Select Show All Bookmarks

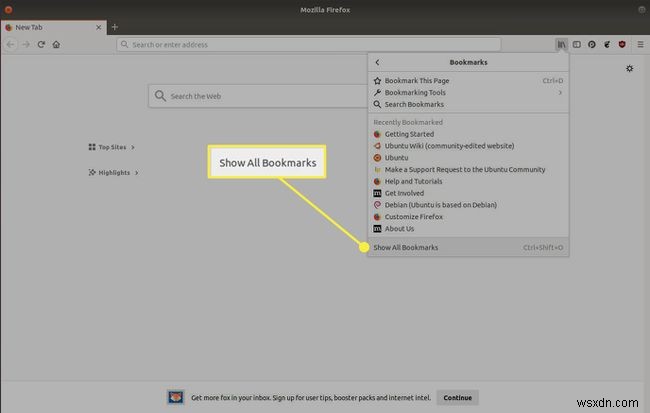(x=468, y=248)
